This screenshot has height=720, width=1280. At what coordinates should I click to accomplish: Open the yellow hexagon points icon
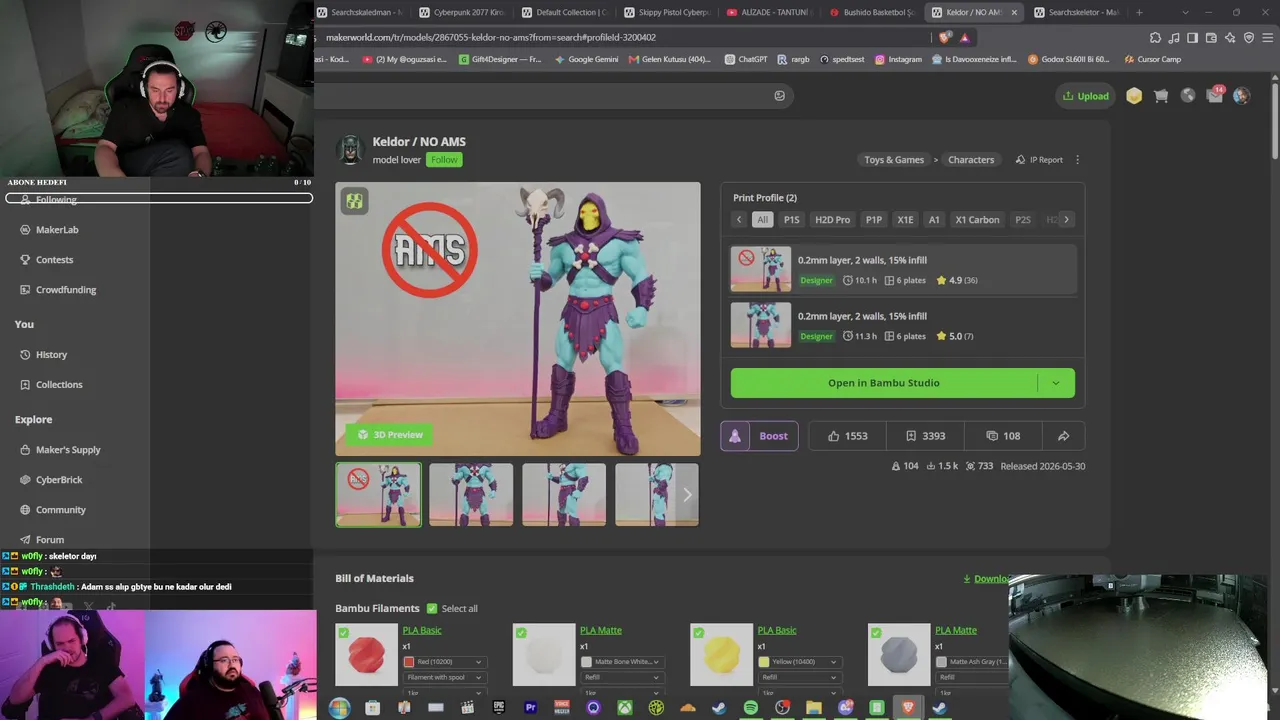tap(1134, 96)
